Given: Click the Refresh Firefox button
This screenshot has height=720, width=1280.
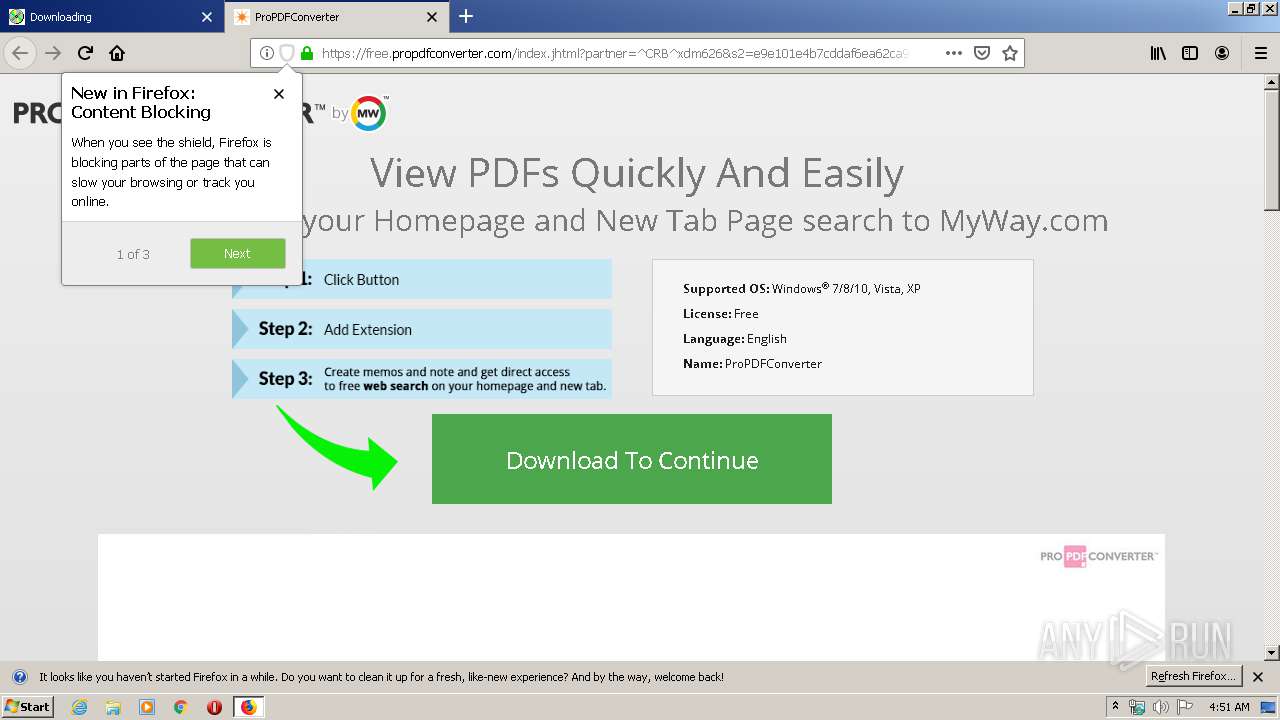Looking at the screenshot, I should (x=1193, y=676).
